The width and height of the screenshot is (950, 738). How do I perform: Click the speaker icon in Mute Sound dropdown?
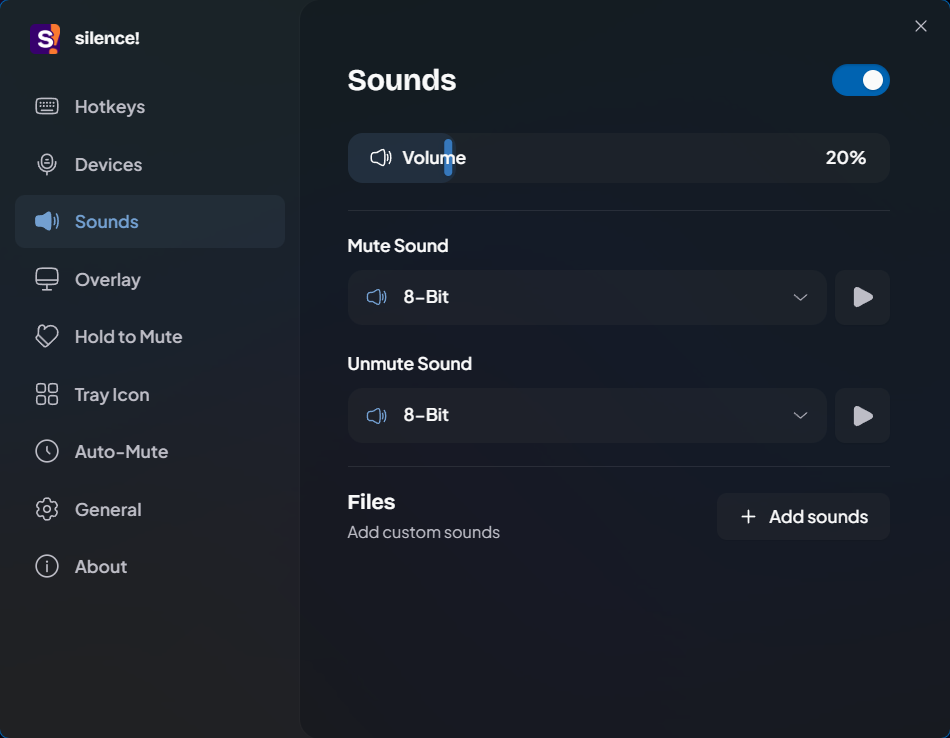tap(376, 297)
